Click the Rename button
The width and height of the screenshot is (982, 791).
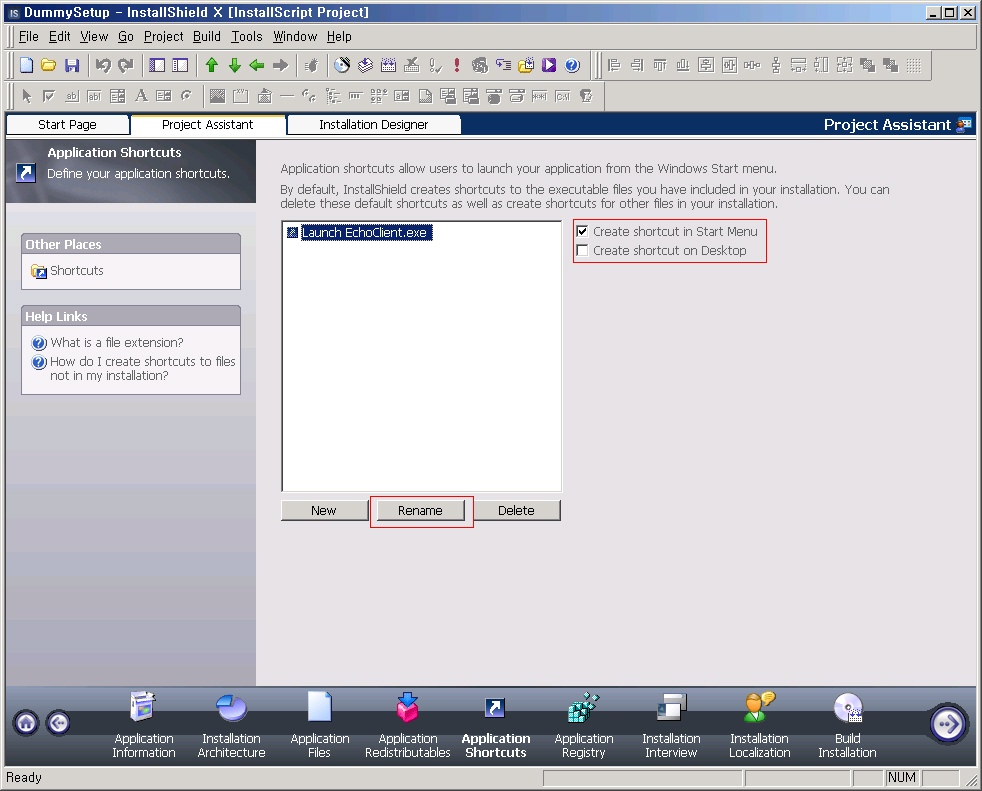point(420,510)
